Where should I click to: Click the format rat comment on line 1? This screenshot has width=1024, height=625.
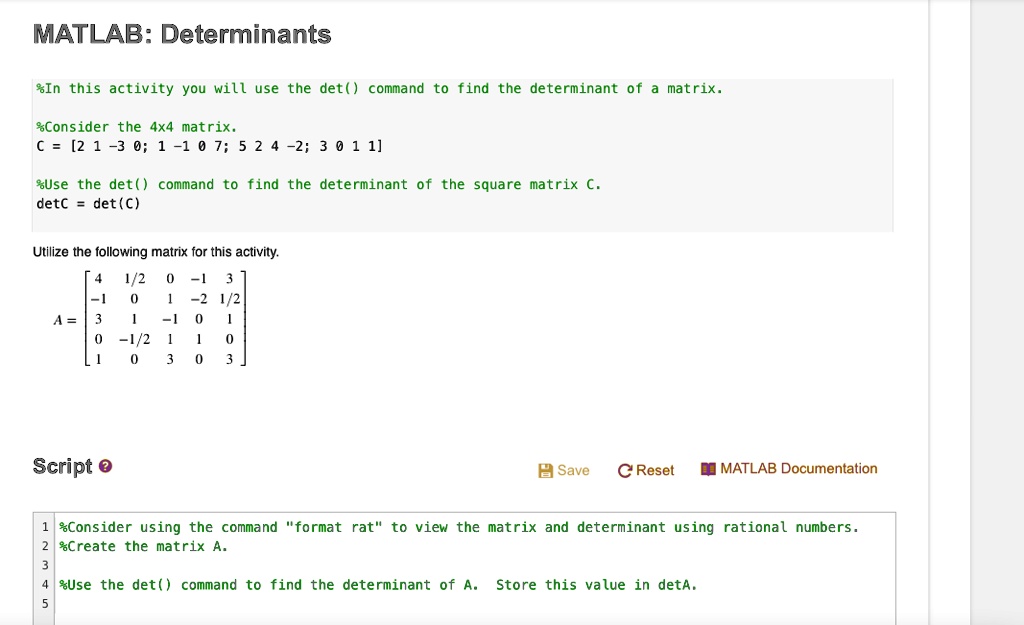(x=459, y=527)
